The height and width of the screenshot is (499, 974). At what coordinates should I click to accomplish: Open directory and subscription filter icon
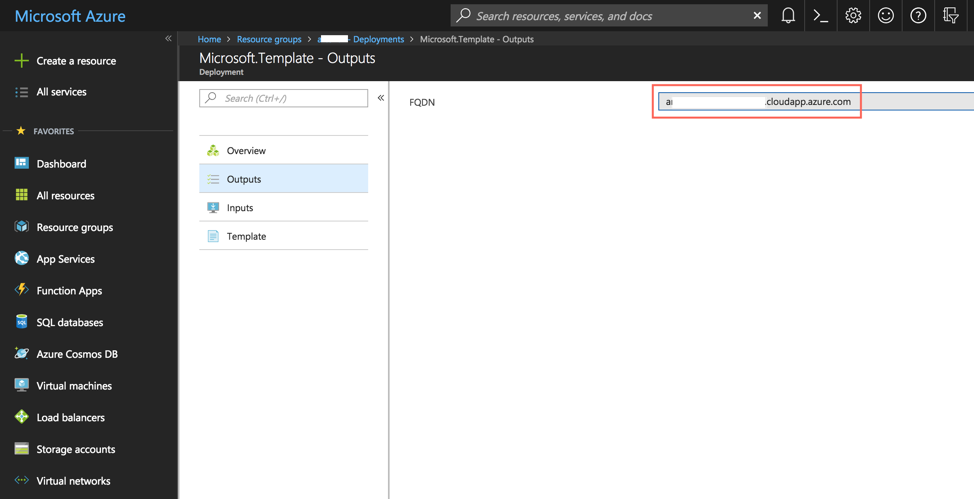(x=950, y=15)
